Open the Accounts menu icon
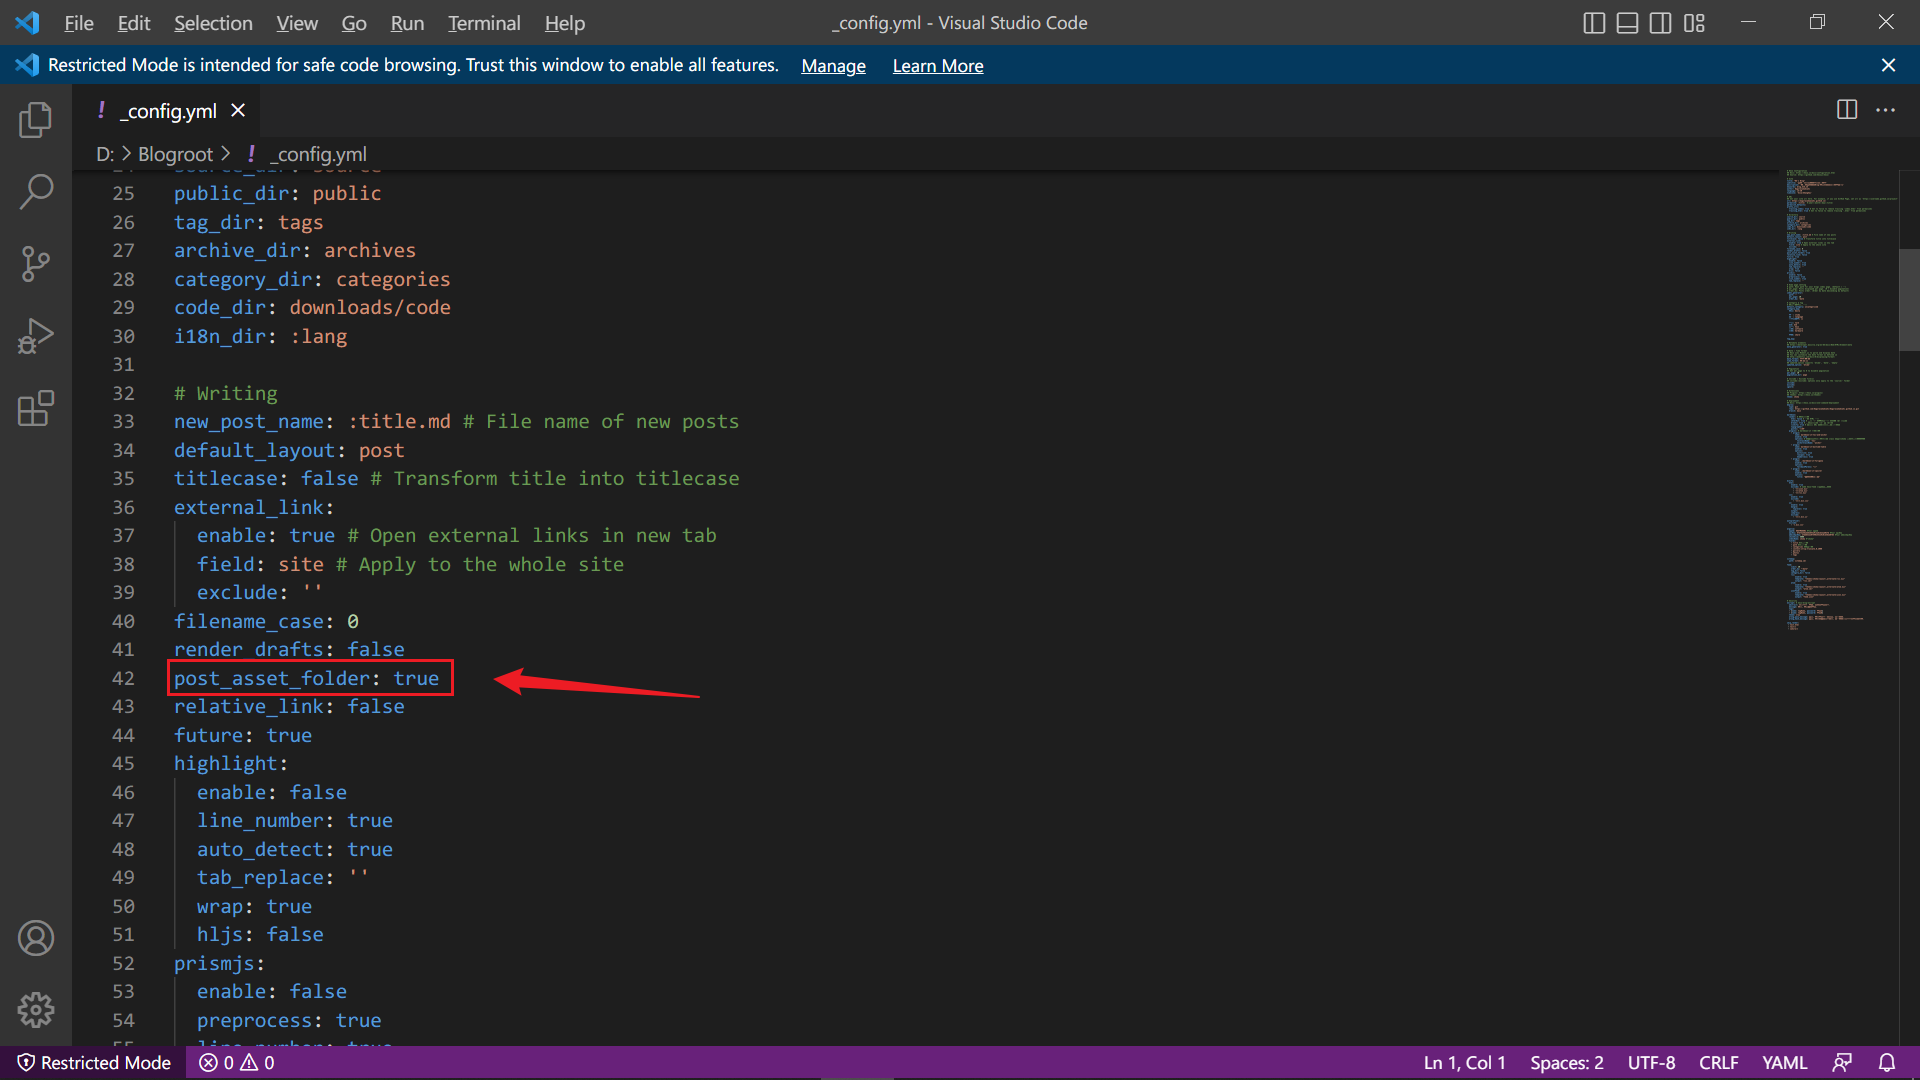The width and height of the screenshot is (1920, 1080). (x=36, y=938)
